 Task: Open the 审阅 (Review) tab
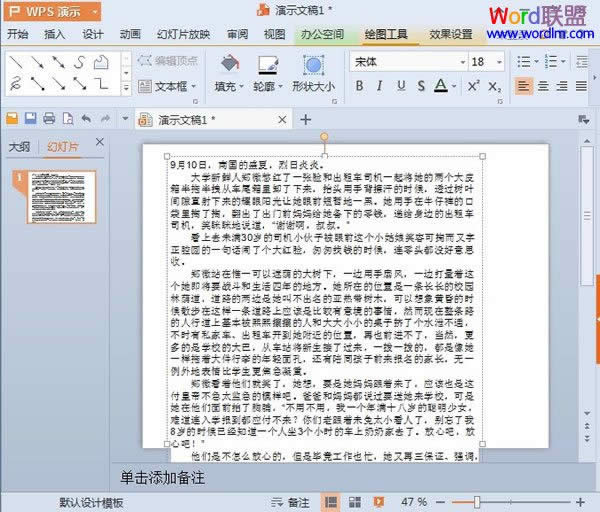[x=237, y=34]
